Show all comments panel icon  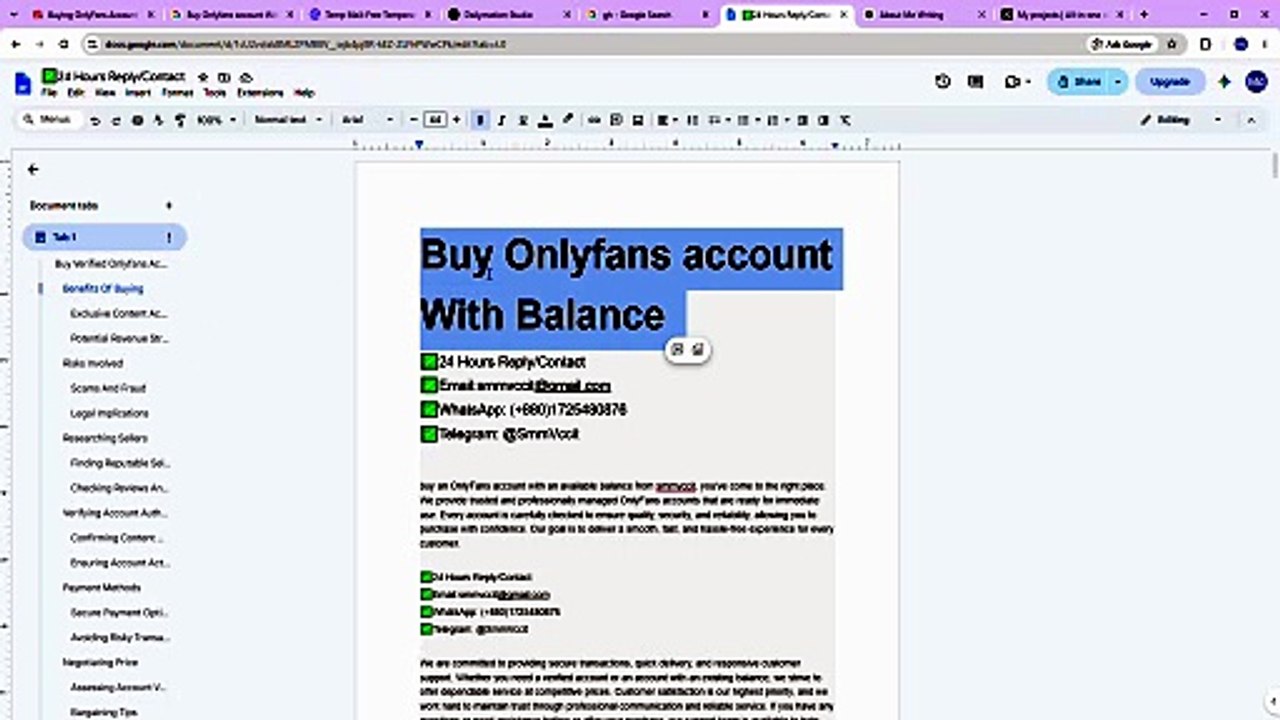tap(976, 82)
